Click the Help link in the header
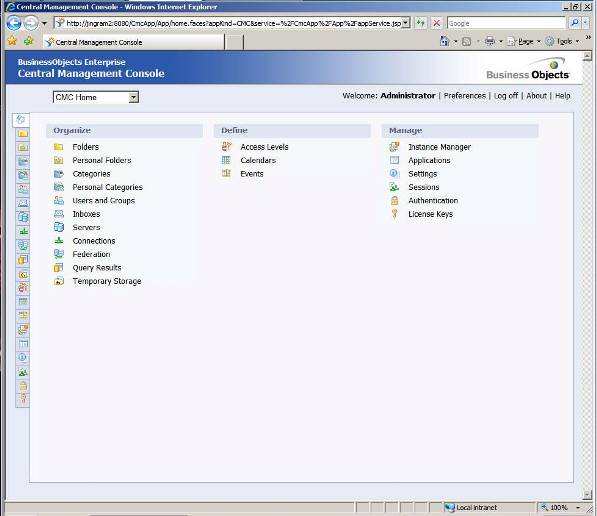The image size is (597, 516). pos(562,96)
